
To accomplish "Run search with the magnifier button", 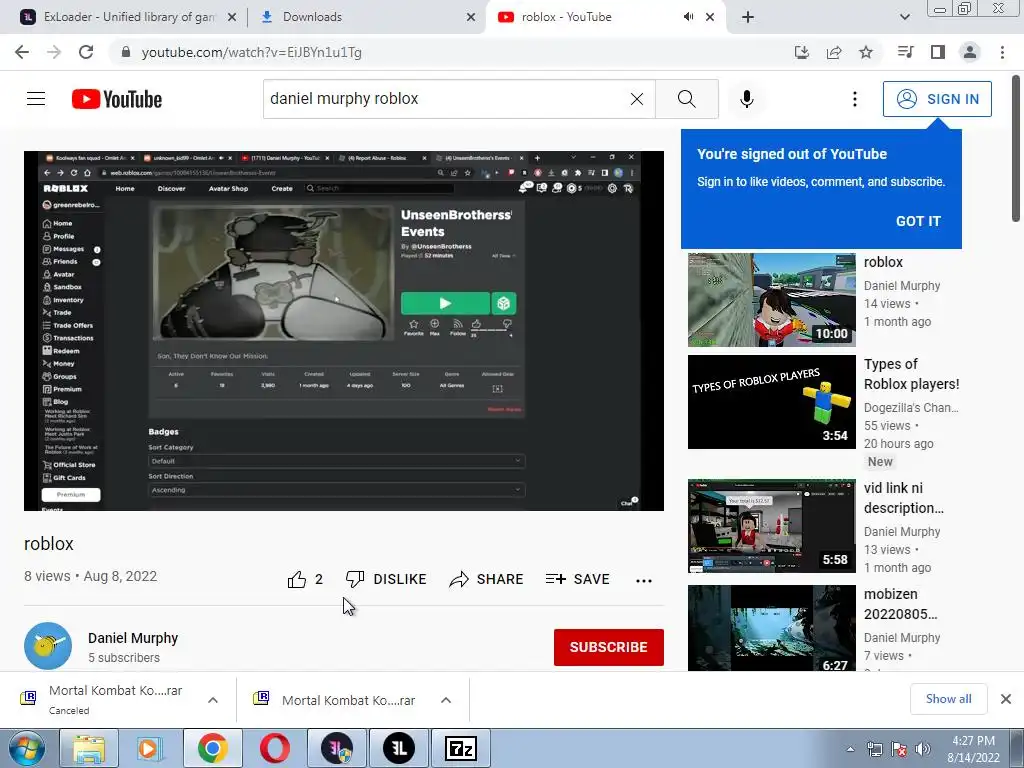I will tap(686, 99).
